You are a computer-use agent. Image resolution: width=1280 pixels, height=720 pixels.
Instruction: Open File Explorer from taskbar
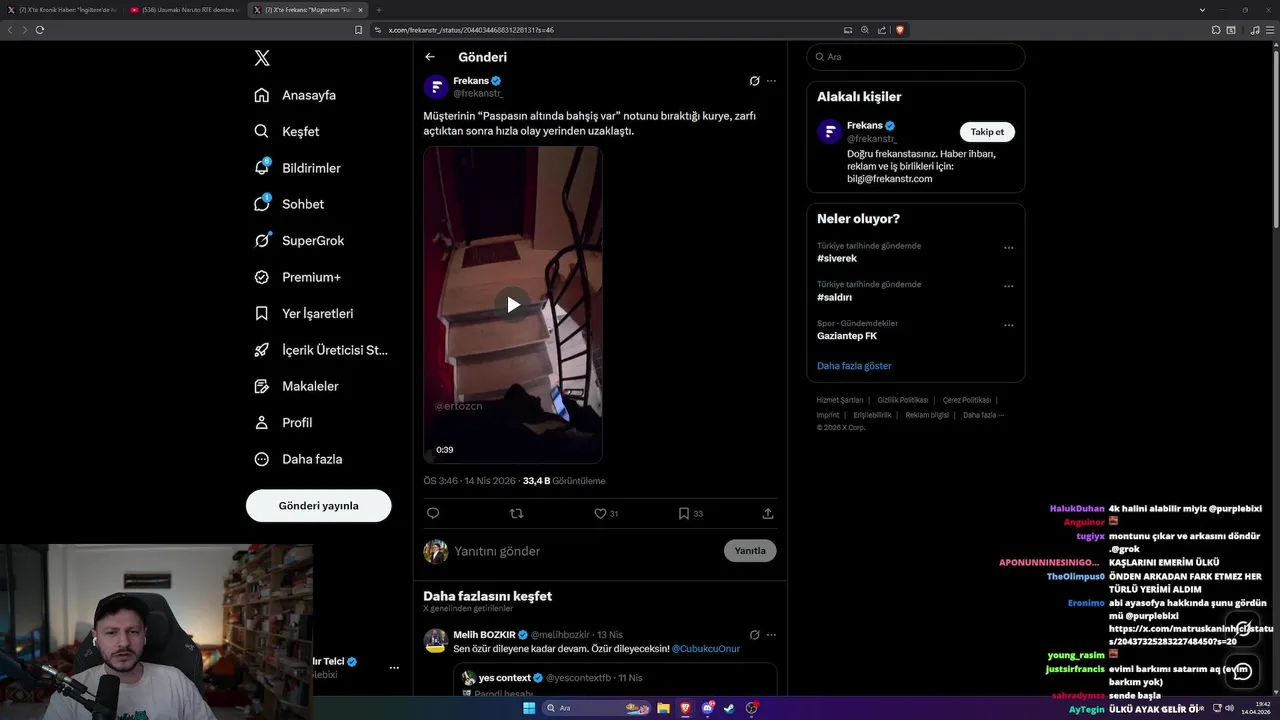pos(663,708)
